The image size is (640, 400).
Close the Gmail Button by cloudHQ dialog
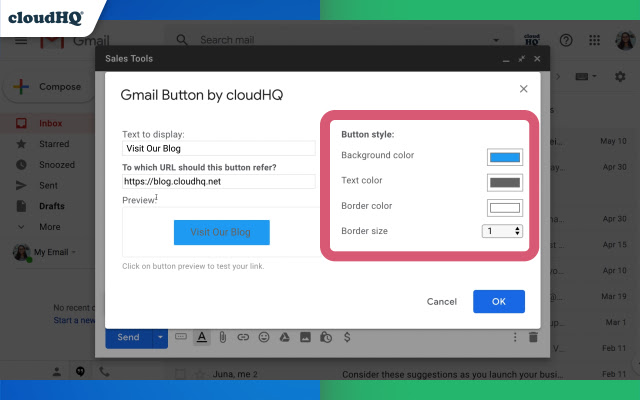(524, 89)
